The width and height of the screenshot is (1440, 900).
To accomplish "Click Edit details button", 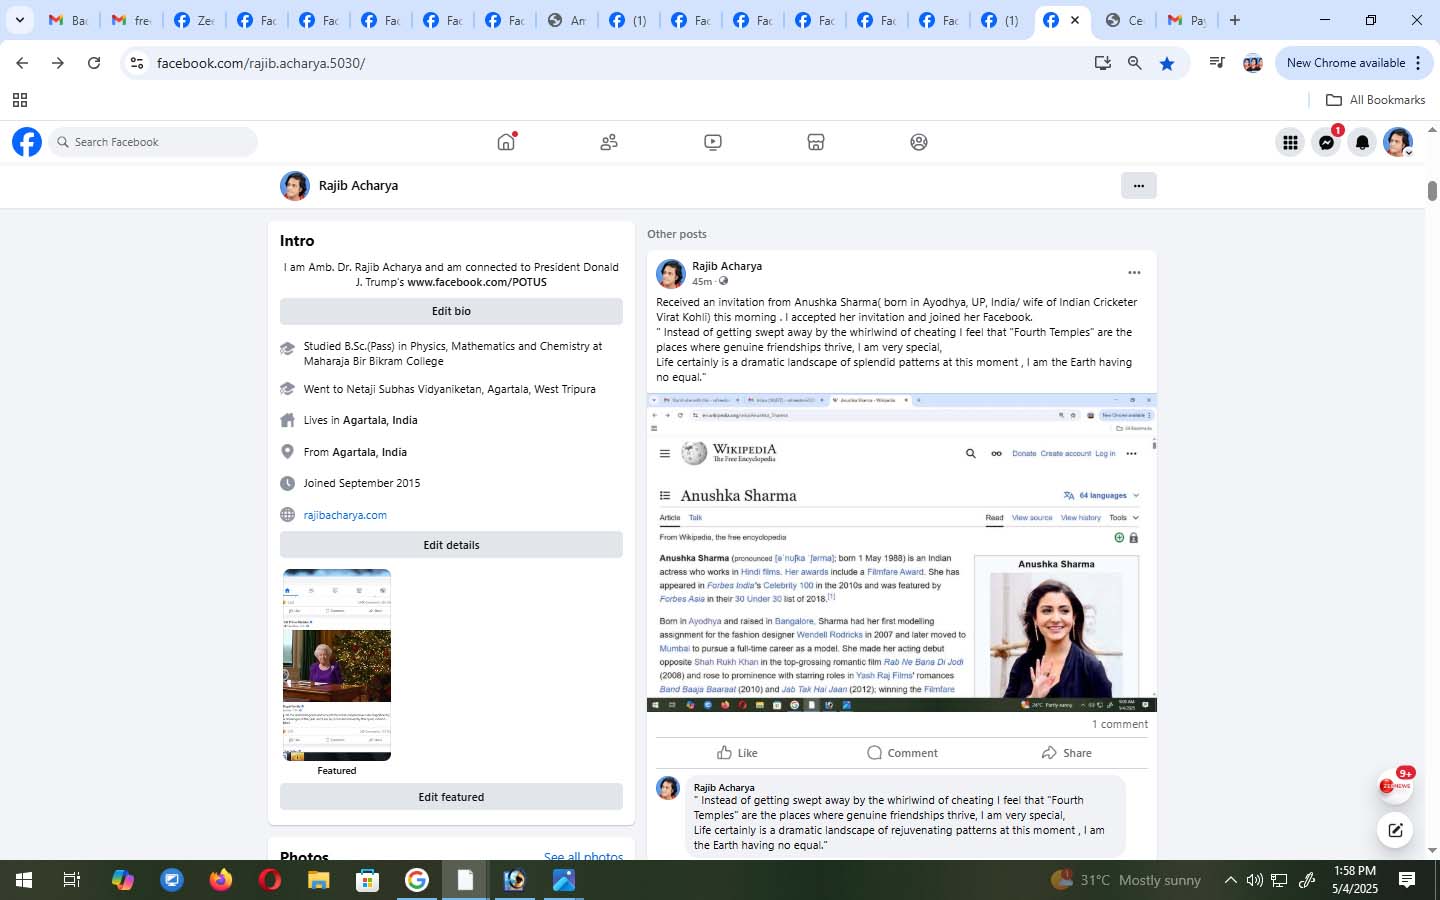I will 451,545.
